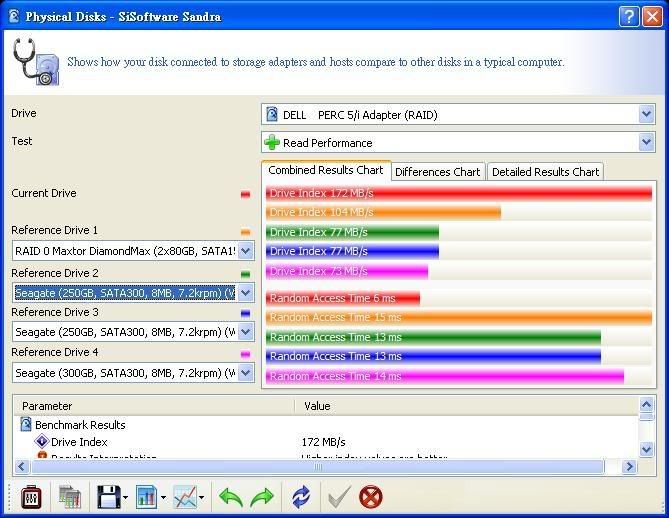Switch to the Differences Chart tab
This screenshot has width=669, height=518.
[x=438, y=172]
